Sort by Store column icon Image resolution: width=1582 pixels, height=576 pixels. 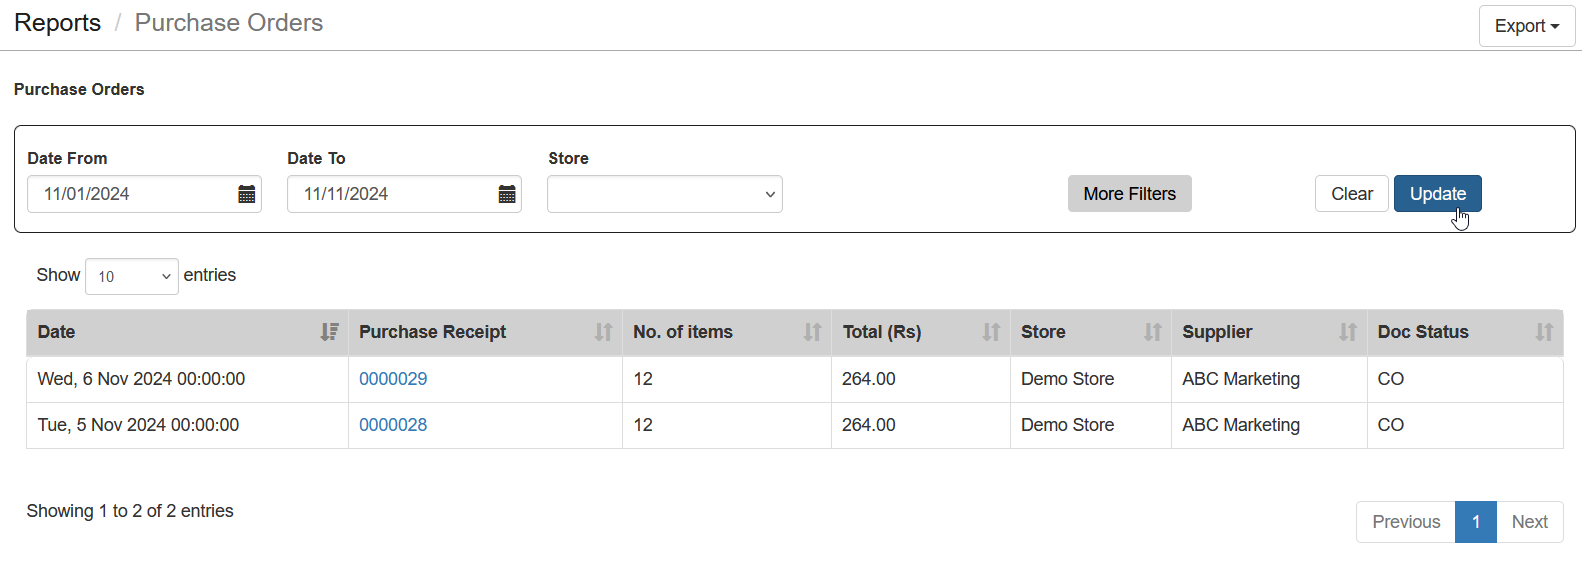coord(1152,332)
